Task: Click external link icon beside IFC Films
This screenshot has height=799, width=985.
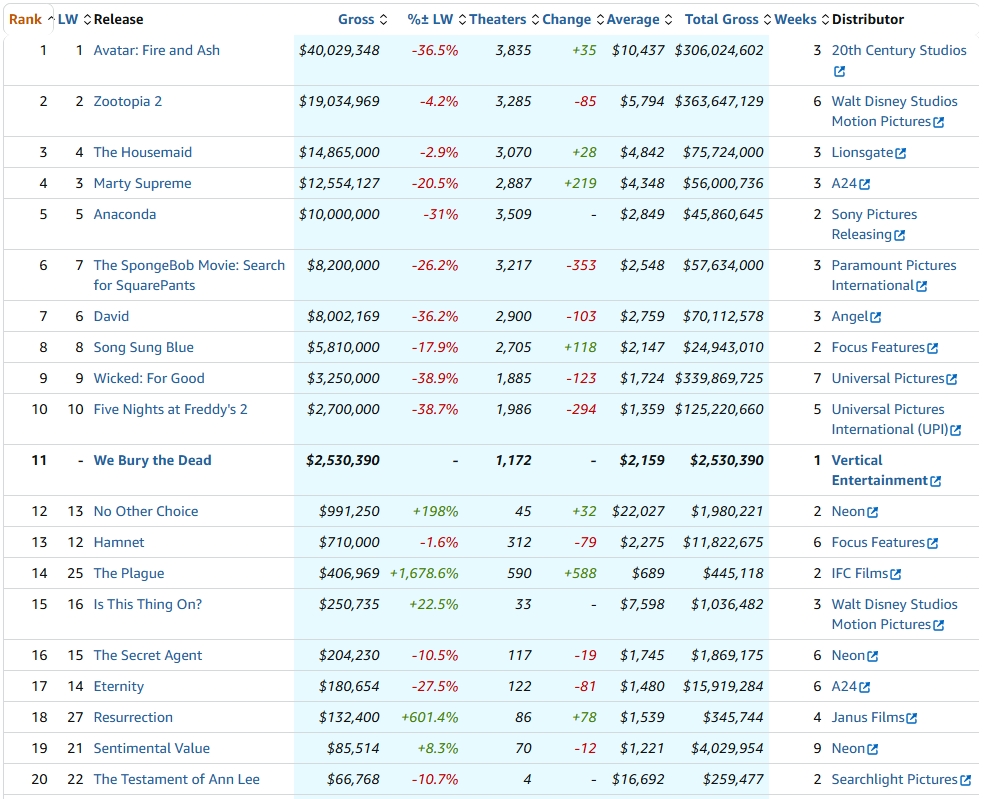Action: point(895,574)
